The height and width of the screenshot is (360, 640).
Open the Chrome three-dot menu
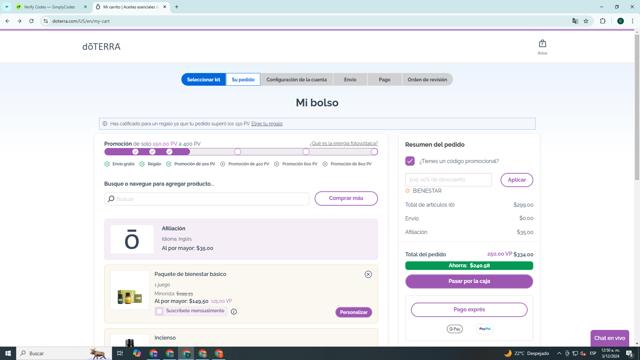click(x=632, y=21)
